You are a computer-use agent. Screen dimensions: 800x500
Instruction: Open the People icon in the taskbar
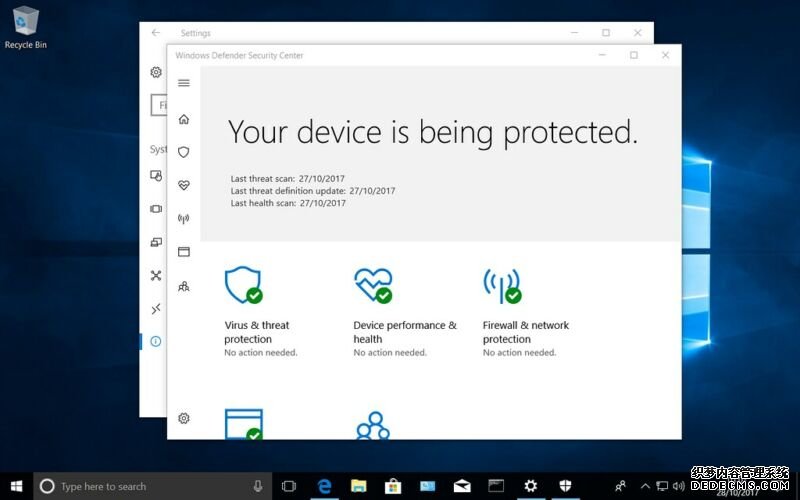point(620,486)
